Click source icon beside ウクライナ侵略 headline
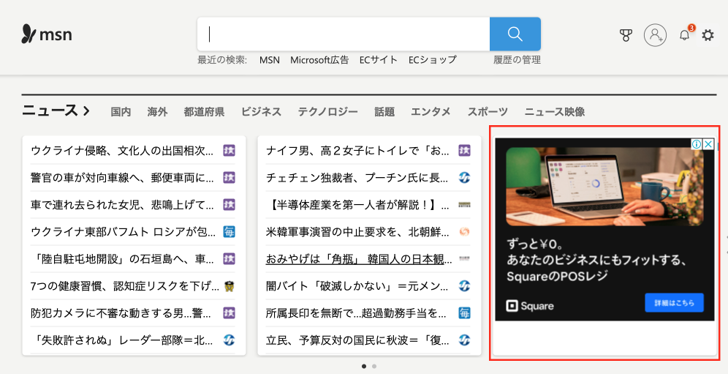The height and width of the screenshot is (374, 728). [x=229, y=150]
